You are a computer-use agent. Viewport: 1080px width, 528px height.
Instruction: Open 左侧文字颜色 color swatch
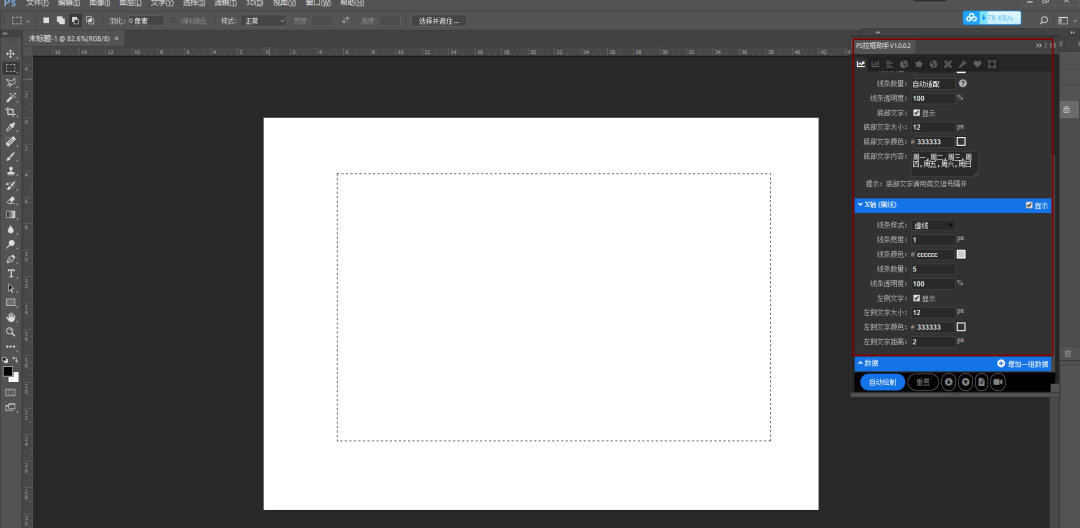[962, 327]
